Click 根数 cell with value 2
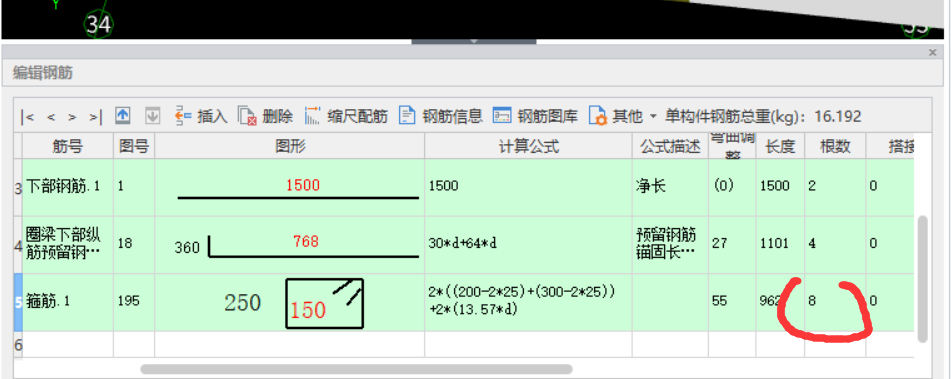 pos(835,187)
